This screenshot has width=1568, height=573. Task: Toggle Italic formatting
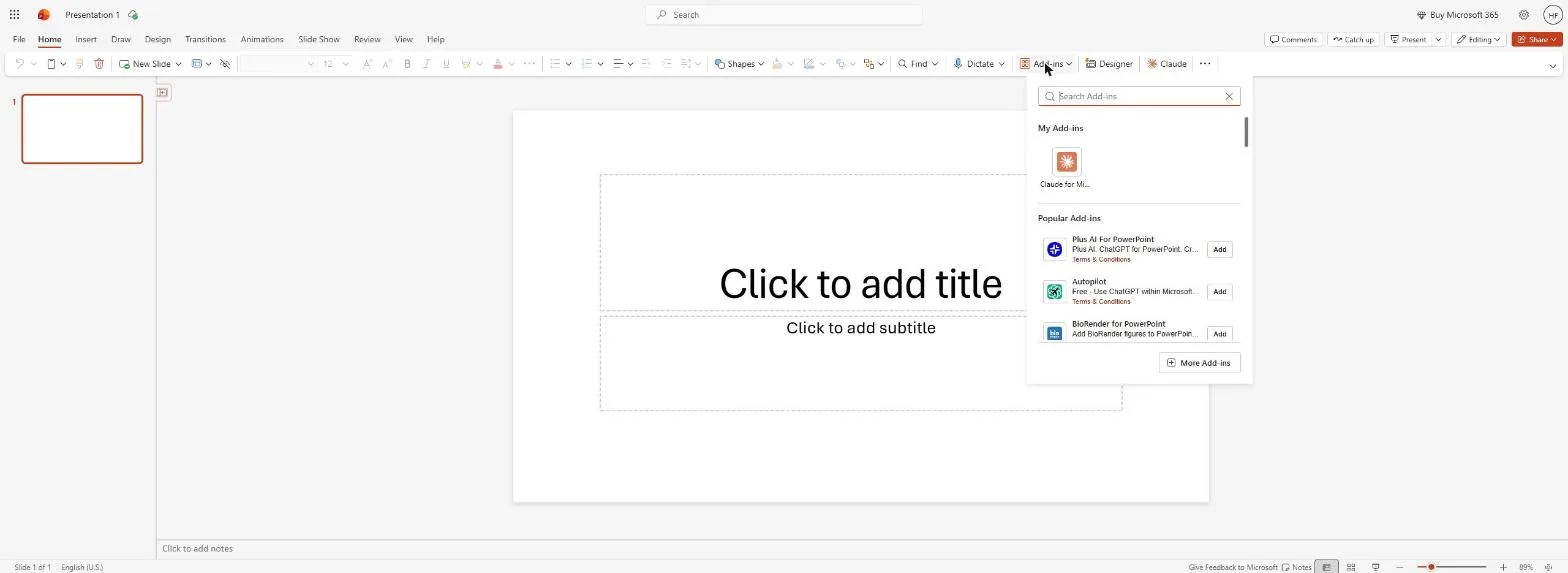[x=426, y=64]
